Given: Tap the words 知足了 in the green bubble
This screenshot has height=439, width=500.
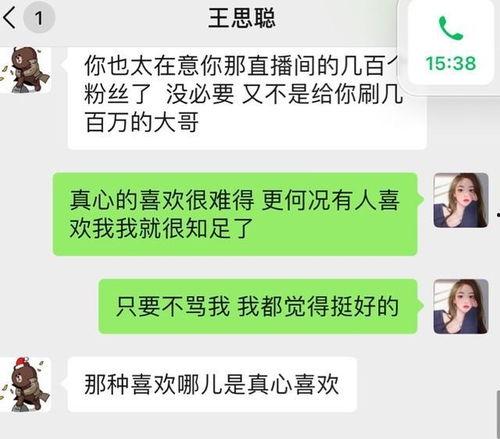Looking at the screenshot, I should coord(219,228).
